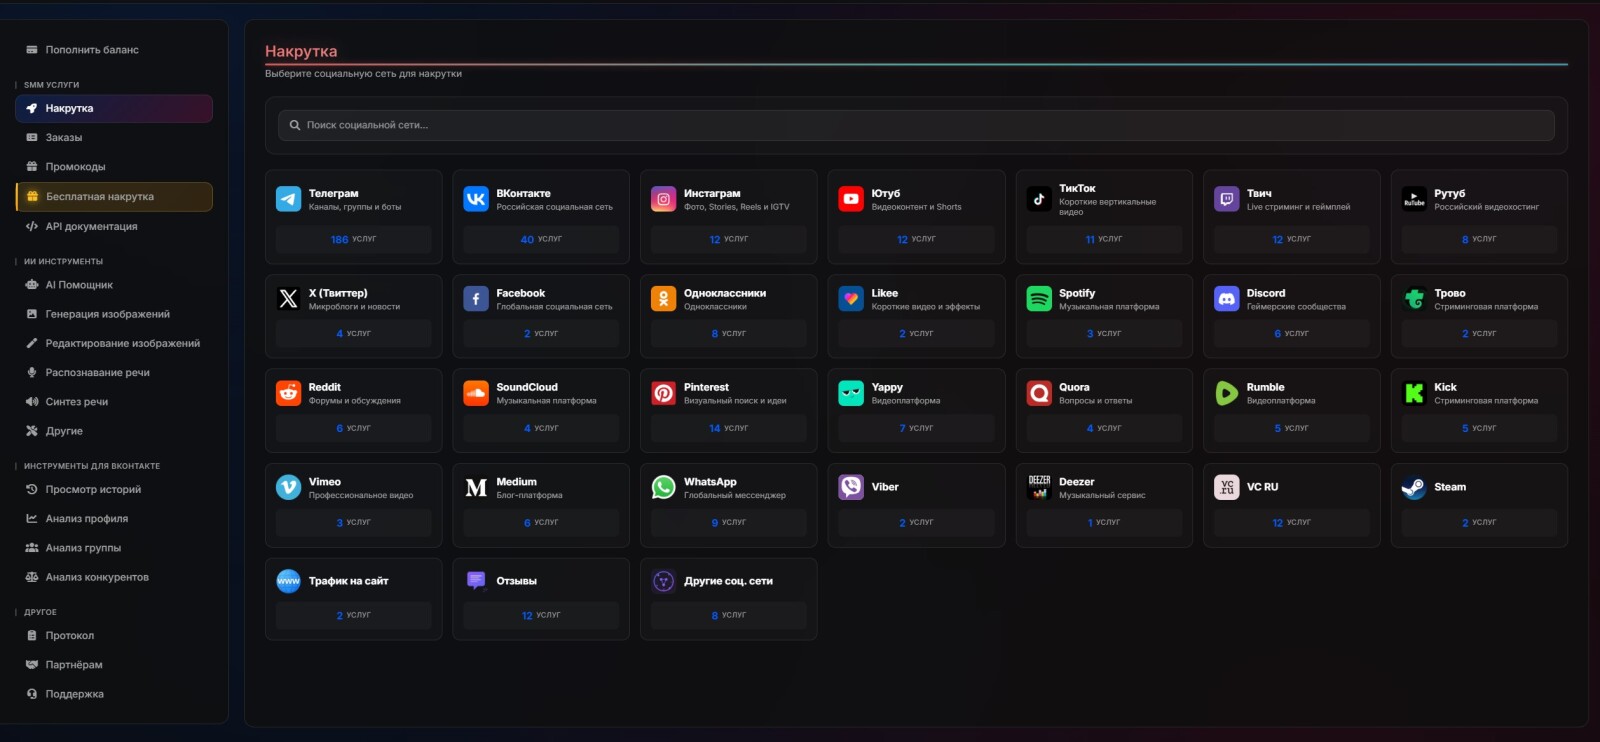
Task: Open Промокоды in the sidebar
Action: pos(75,167)
